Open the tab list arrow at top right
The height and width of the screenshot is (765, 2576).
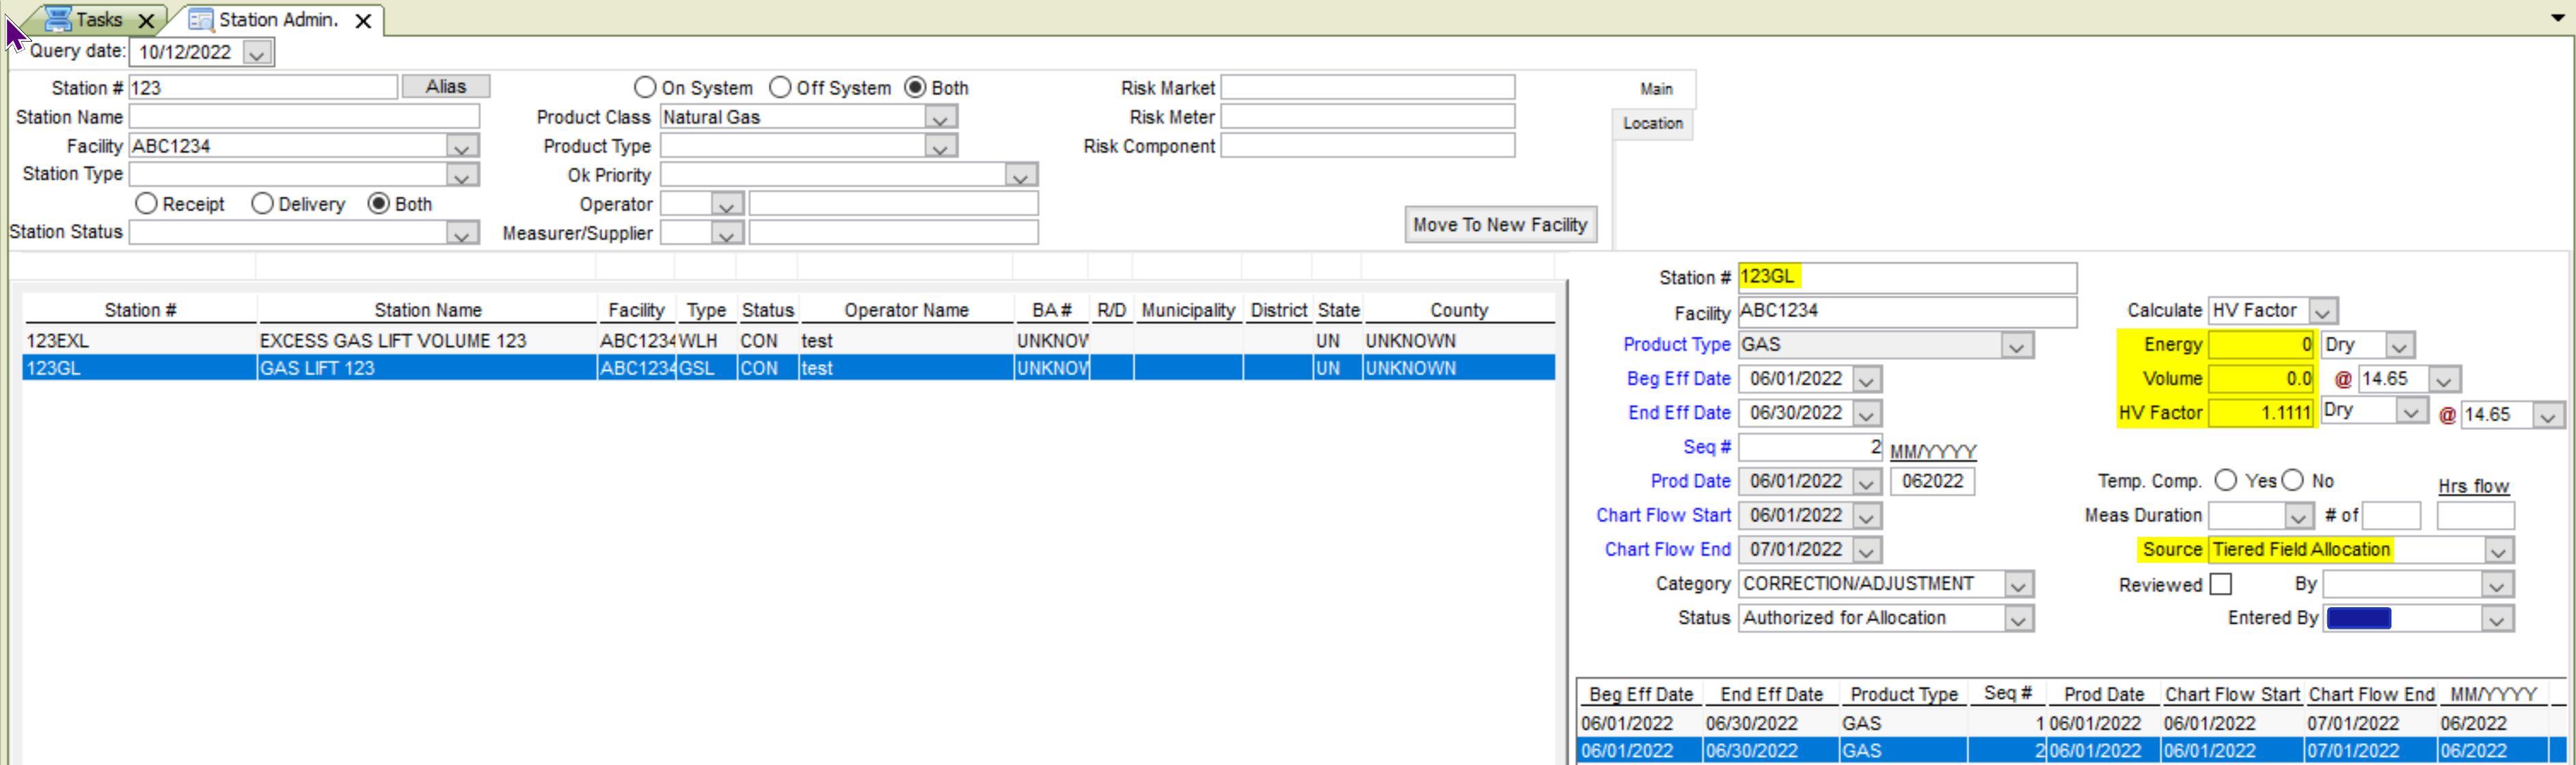[x=2557, y=17]
